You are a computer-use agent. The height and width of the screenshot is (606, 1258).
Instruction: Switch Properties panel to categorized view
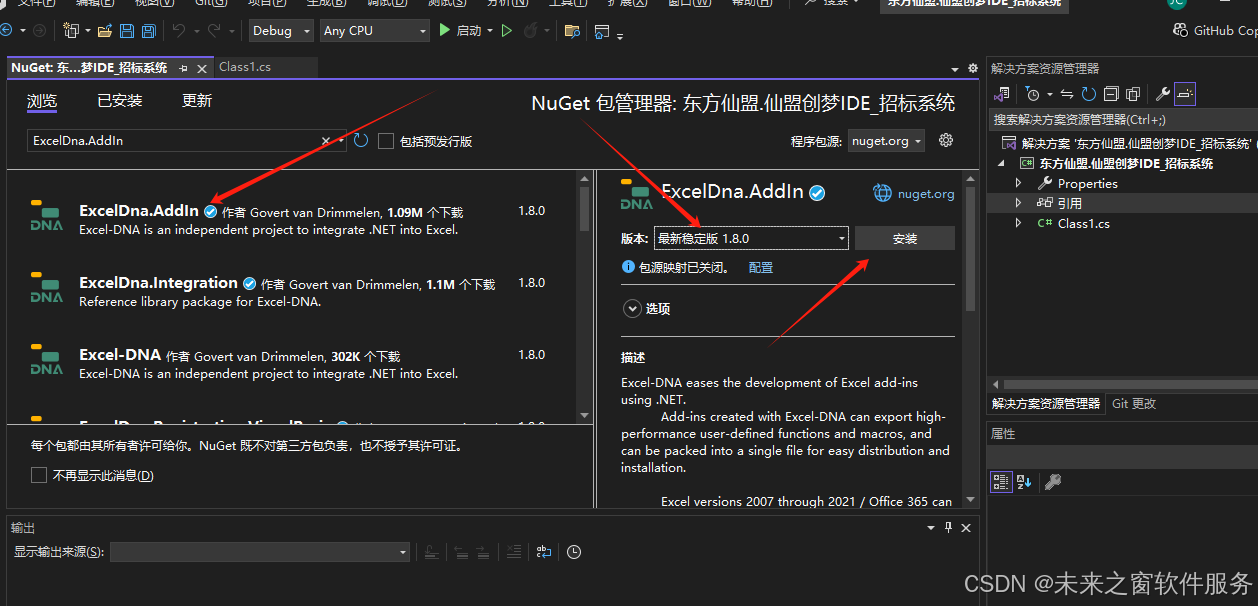1001,482
